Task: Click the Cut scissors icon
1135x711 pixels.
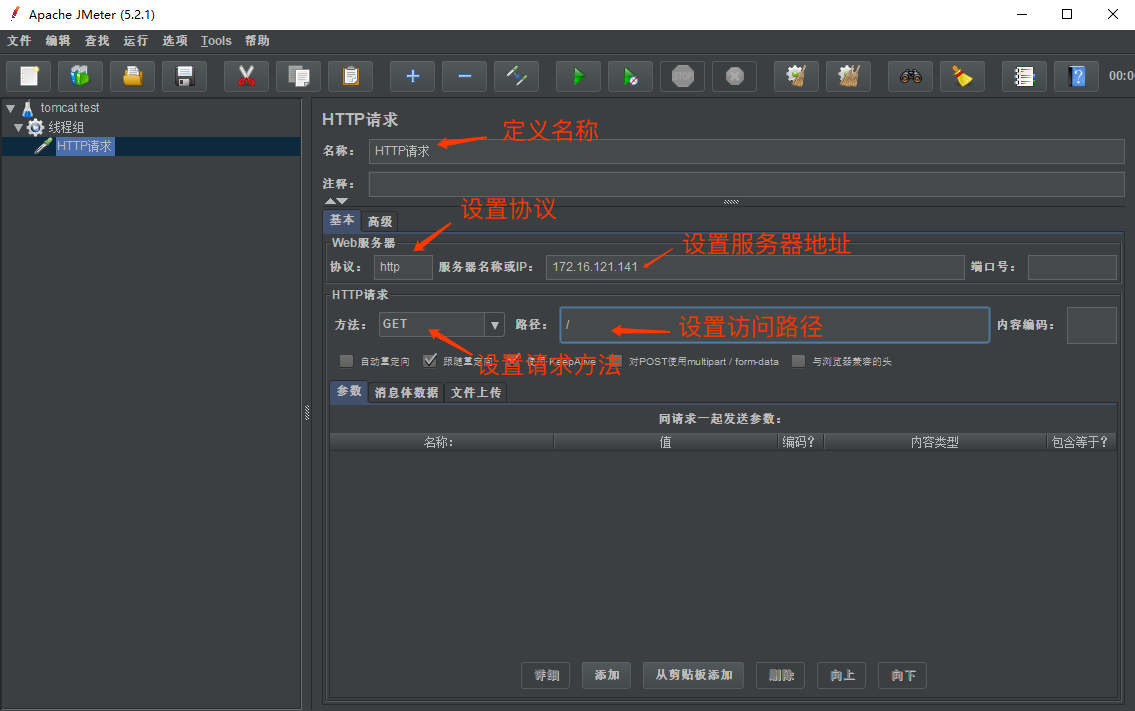Action: 246,76
